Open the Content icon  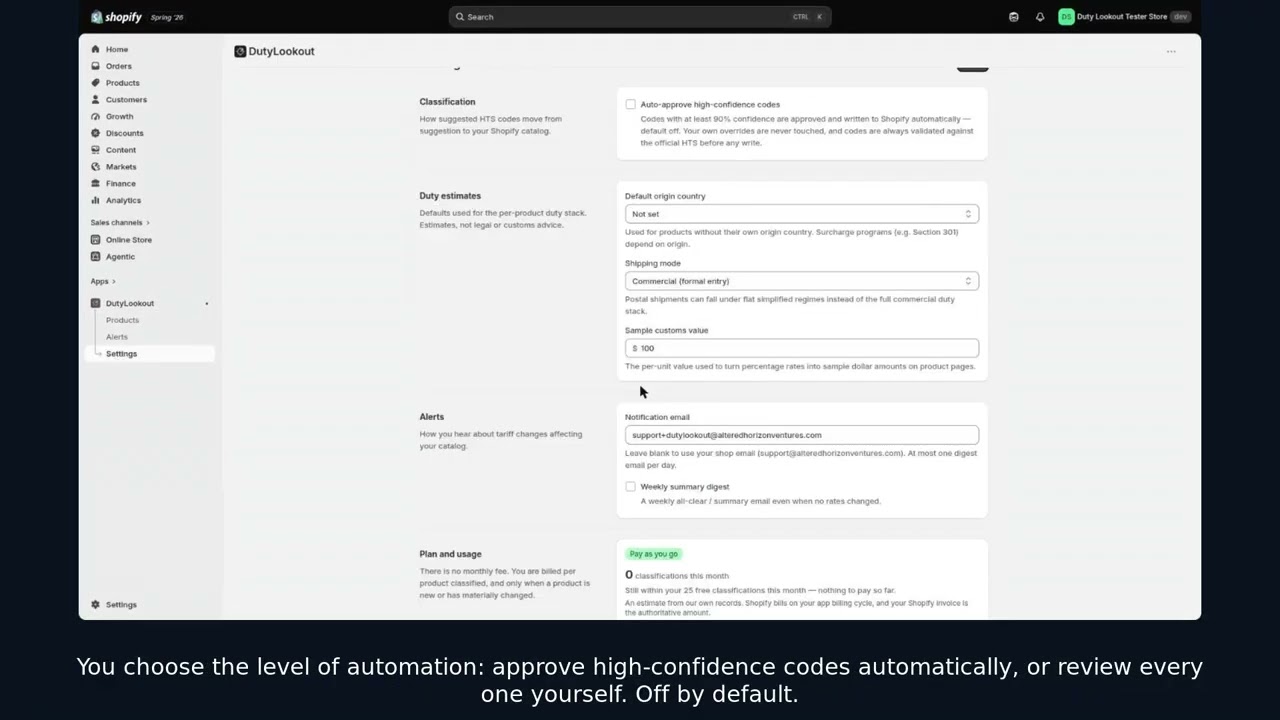pos(96,150)
